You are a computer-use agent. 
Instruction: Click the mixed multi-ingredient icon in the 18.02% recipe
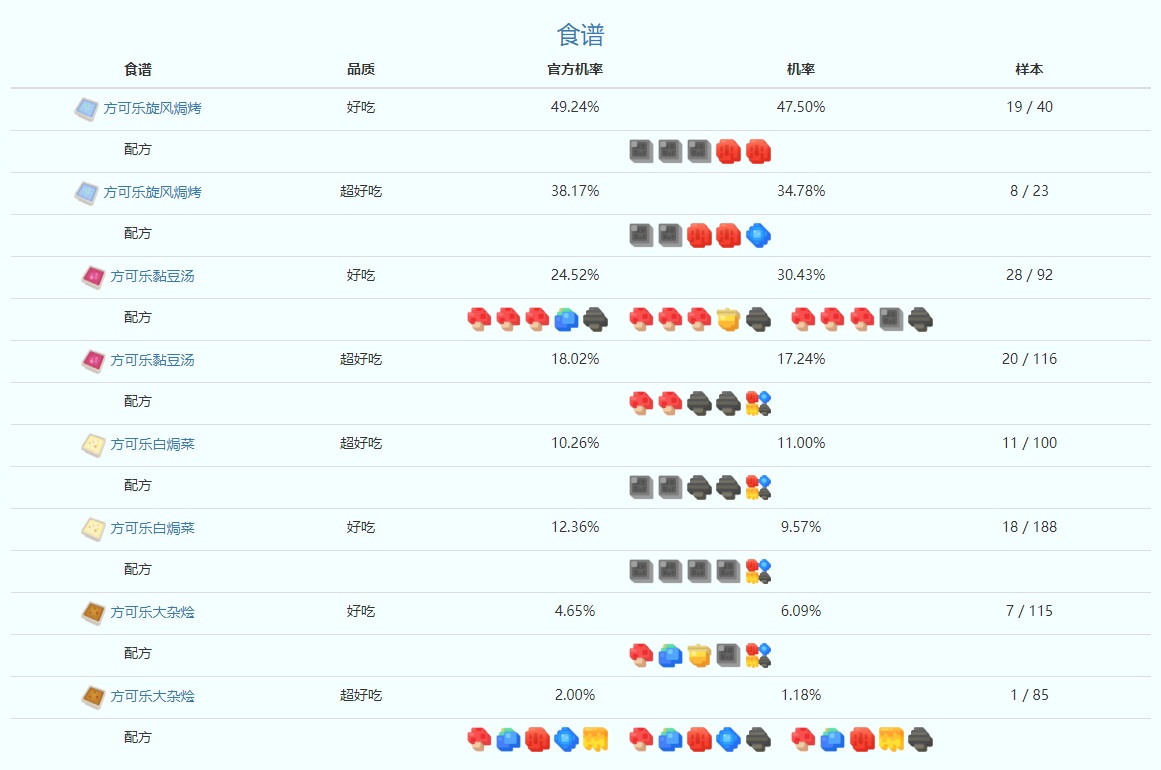[x=758, y=404]
